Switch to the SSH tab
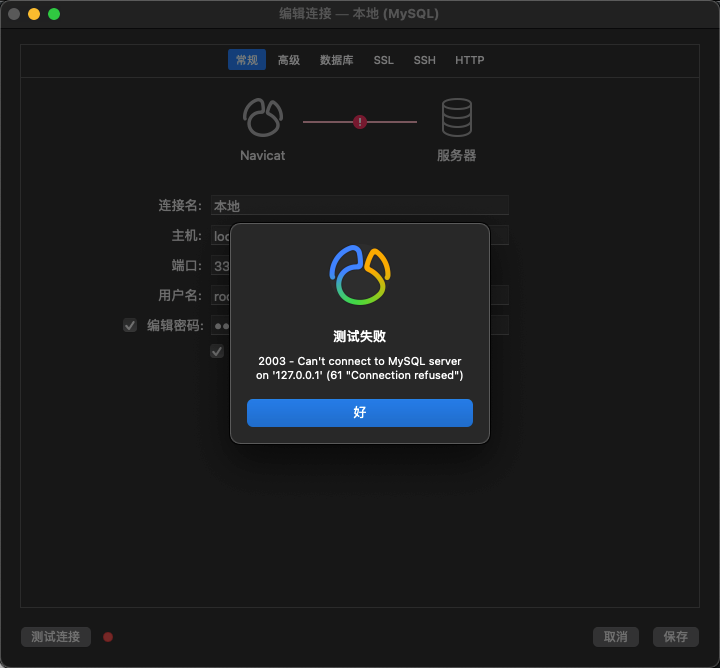 (424, 60)
